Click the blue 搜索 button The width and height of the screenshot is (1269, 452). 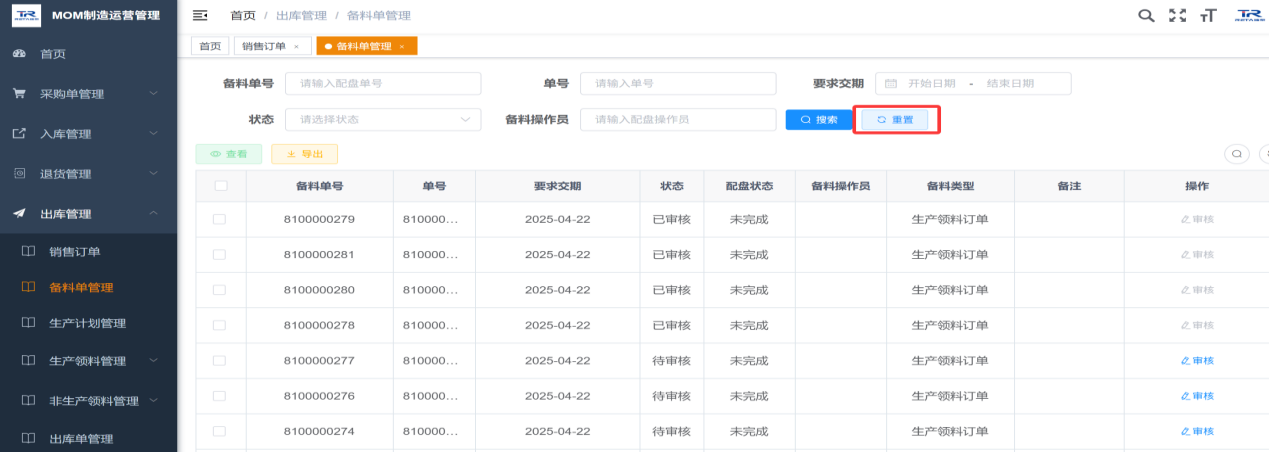click(818, 120)
